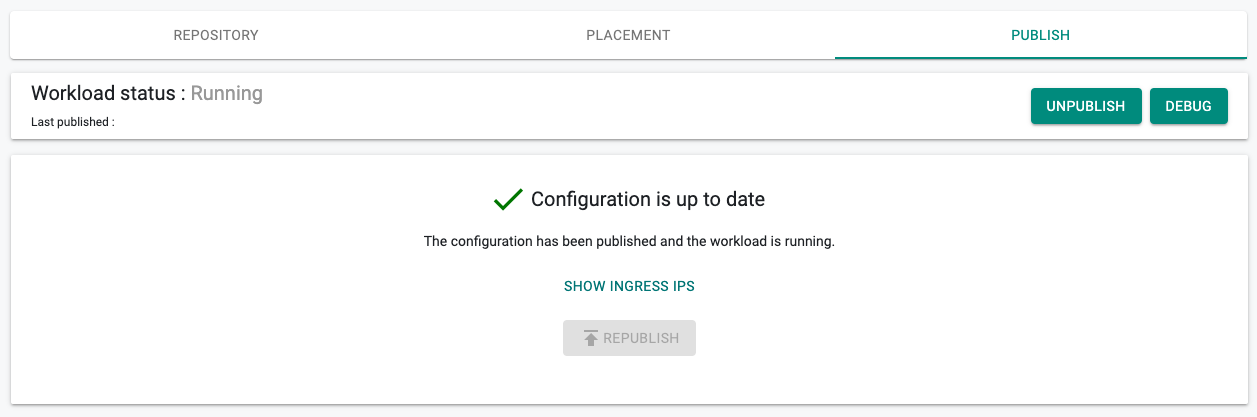Click the 'Configuration is up to date' heading
The height and width of the screenshot is (417, 1257).
pos(648,199)
